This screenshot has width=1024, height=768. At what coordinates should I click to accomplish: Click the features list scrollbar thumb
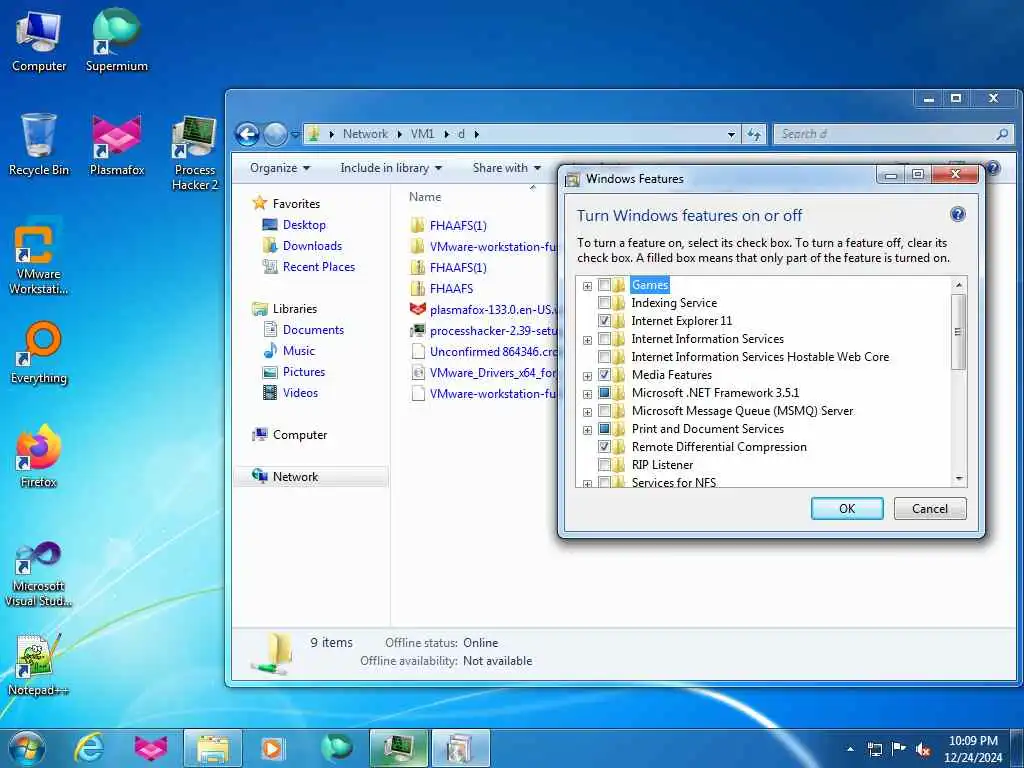958,332
